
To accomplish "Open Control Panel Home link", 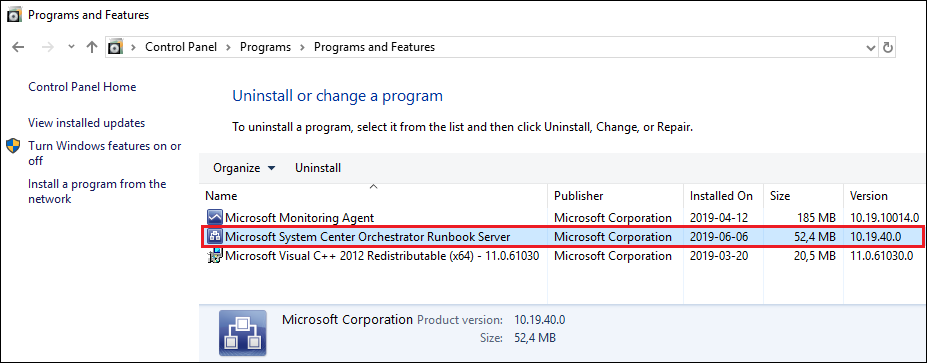I will 82,87.
